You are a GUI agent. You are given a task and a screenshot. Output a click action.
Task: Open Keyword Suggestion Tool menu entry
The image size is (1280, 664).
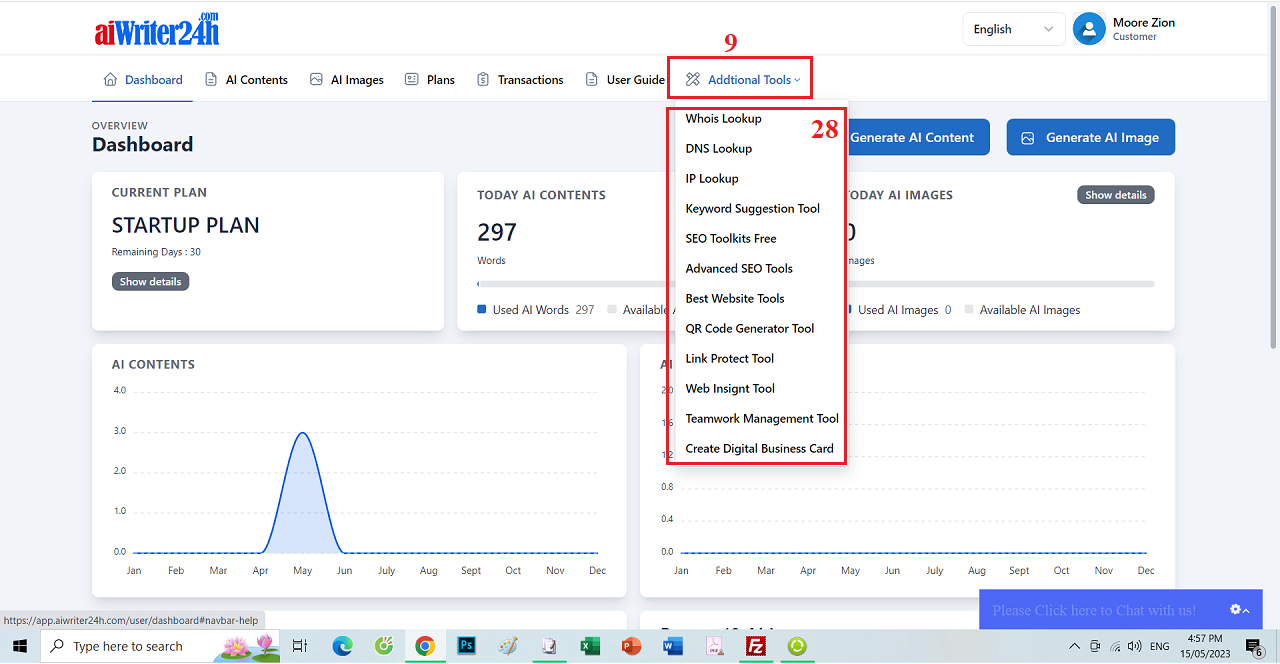[752, 209]
